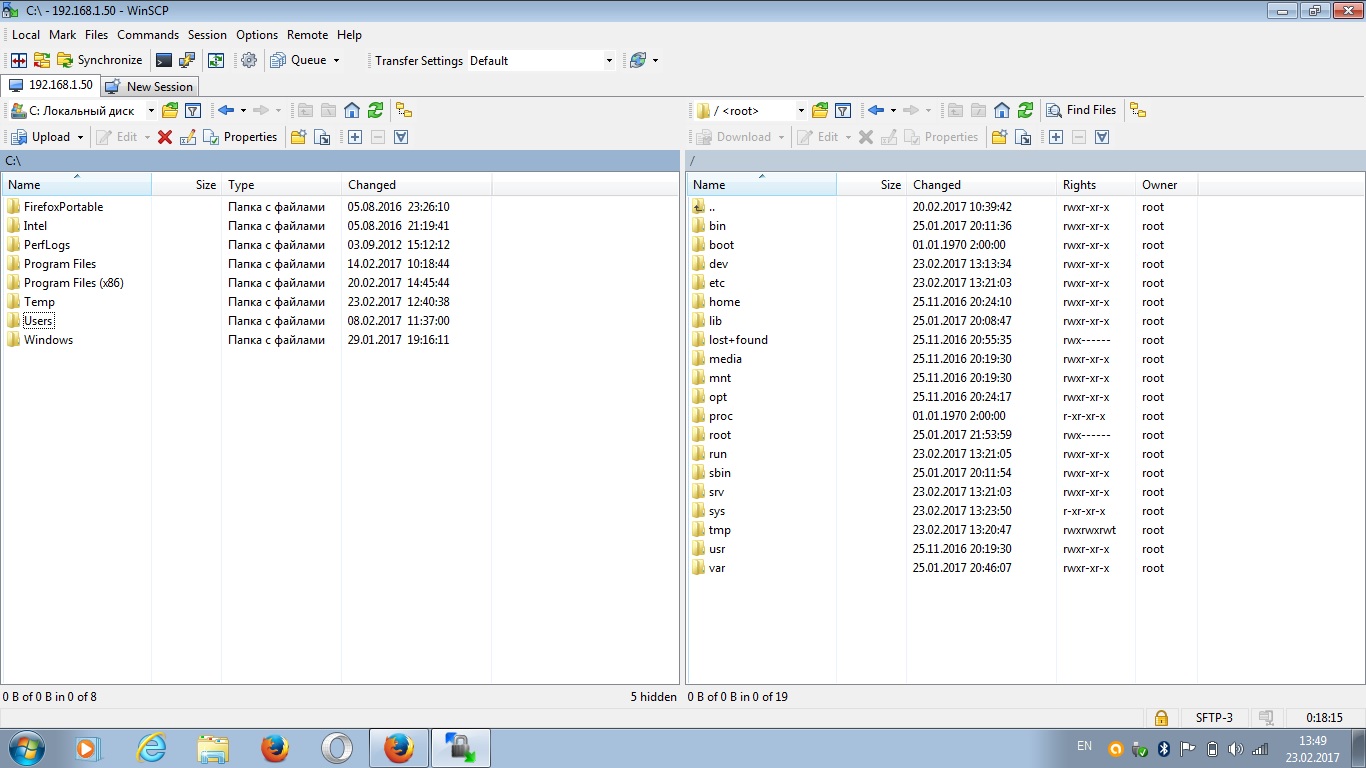Toggle remote directory tree icon

(x=1138, y=110)
